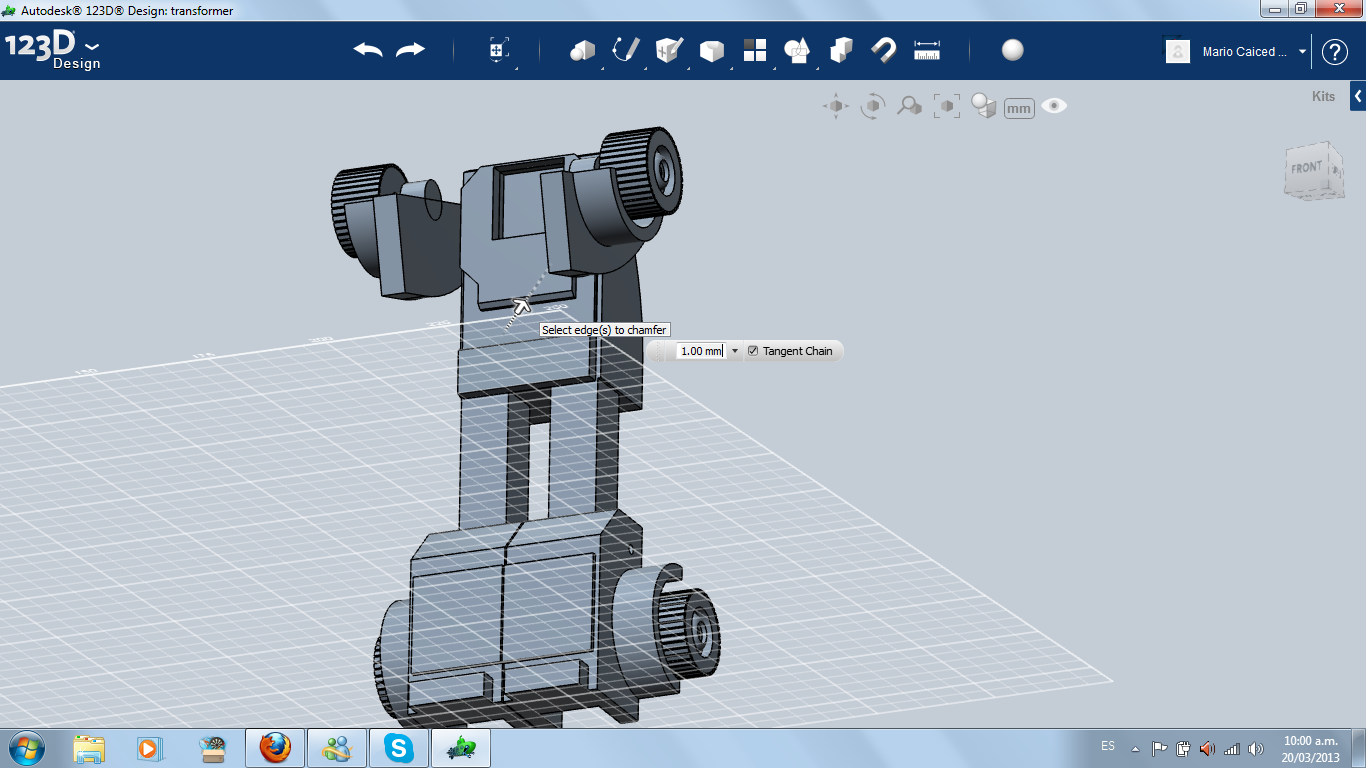Redo the last undone action

coord(410,50)
